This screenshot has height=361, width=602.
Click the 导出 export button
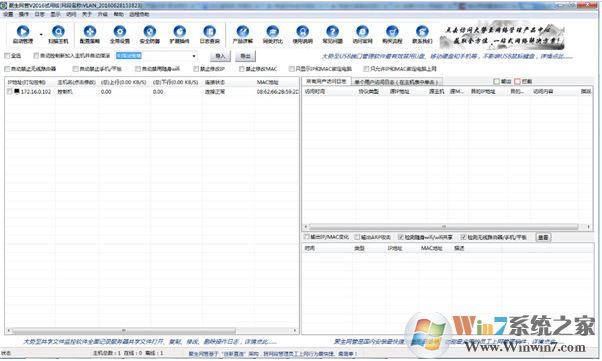tap(245, 56)
